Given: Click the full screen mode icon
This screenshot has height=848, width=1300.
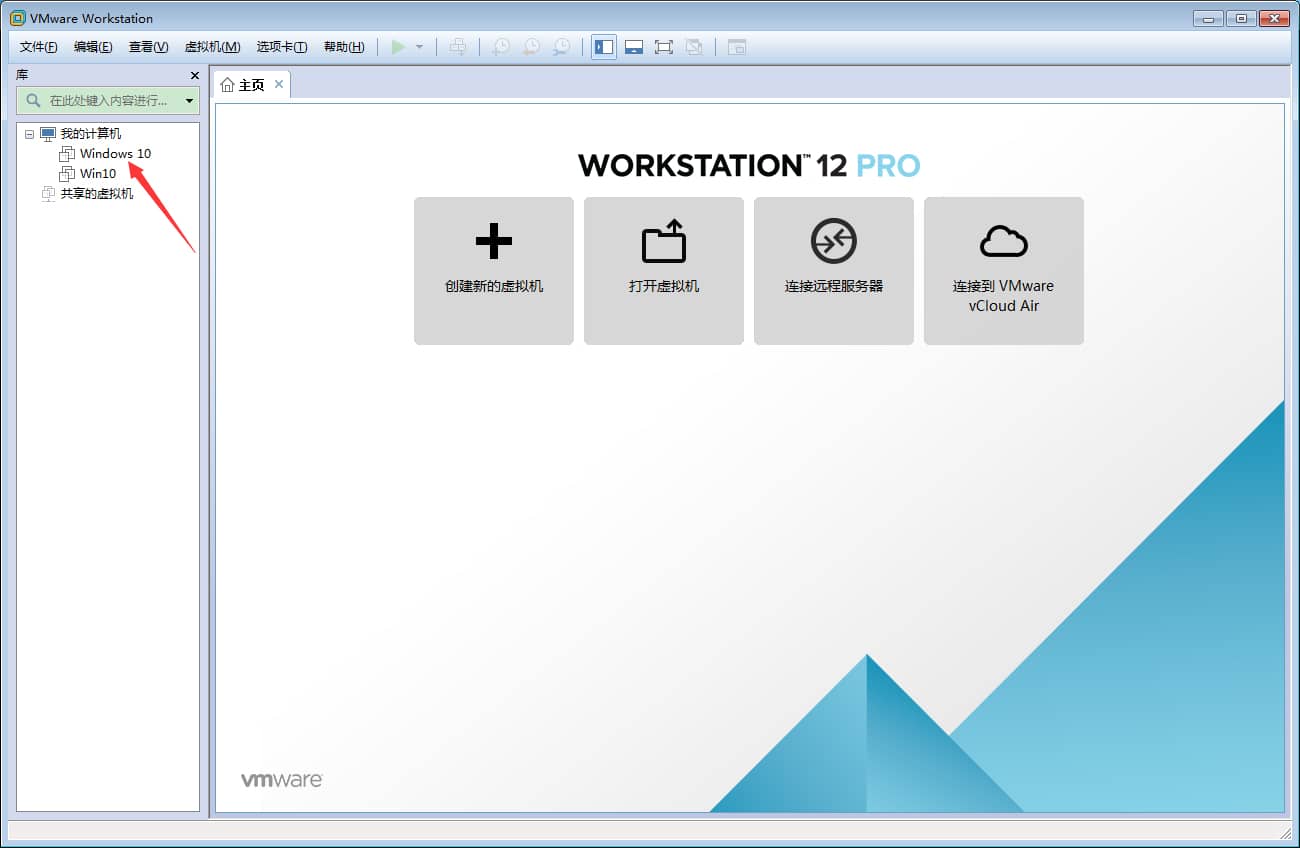Looking at the screenshot, I should (664, 47).
